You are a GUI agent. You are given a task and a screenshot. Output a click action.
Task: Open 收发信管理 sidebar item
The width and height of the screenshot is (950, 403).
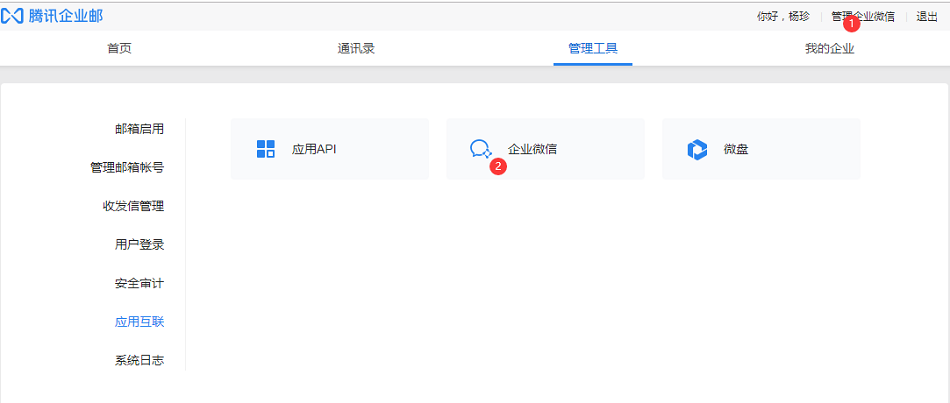click(133, 206)
